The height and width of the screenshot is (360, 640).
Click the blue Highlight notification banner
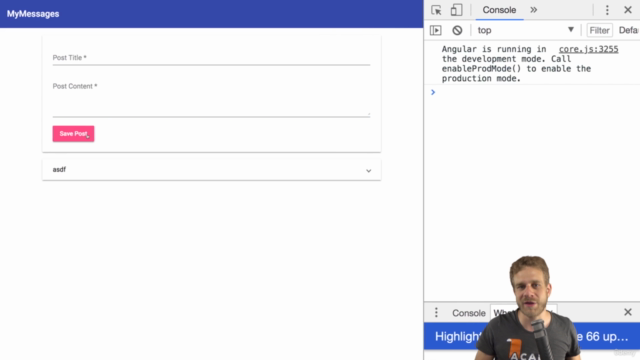coord(532,336)
